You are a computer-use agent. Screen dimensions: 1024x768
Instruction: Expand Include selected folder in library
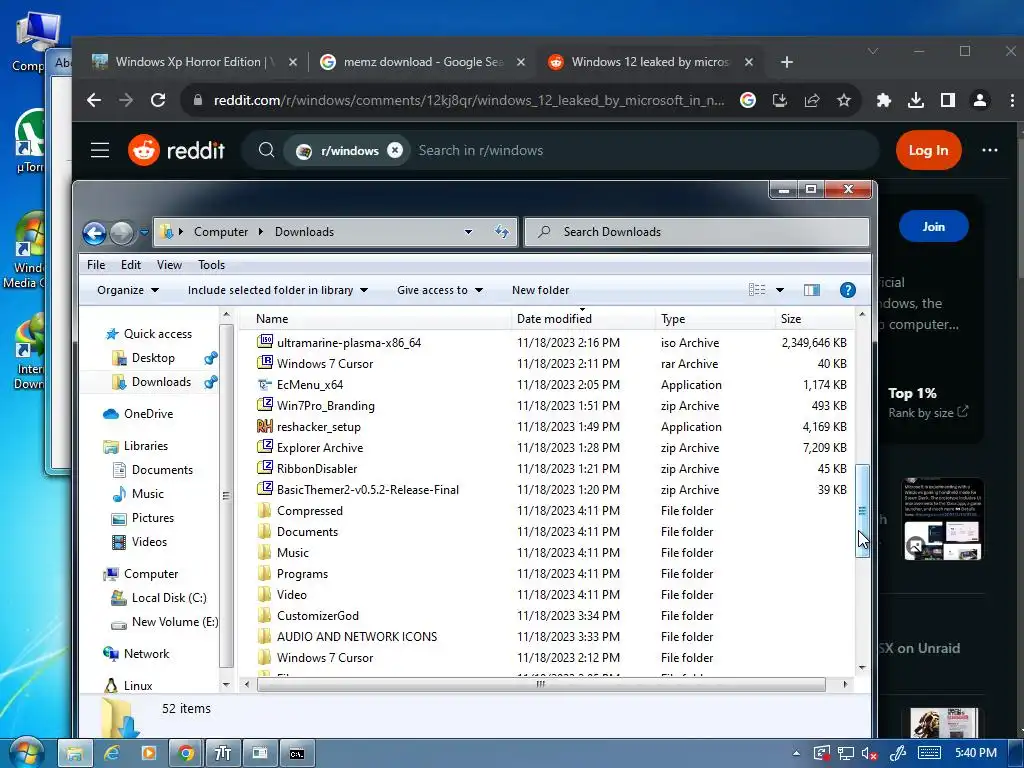tap(278, 290)
